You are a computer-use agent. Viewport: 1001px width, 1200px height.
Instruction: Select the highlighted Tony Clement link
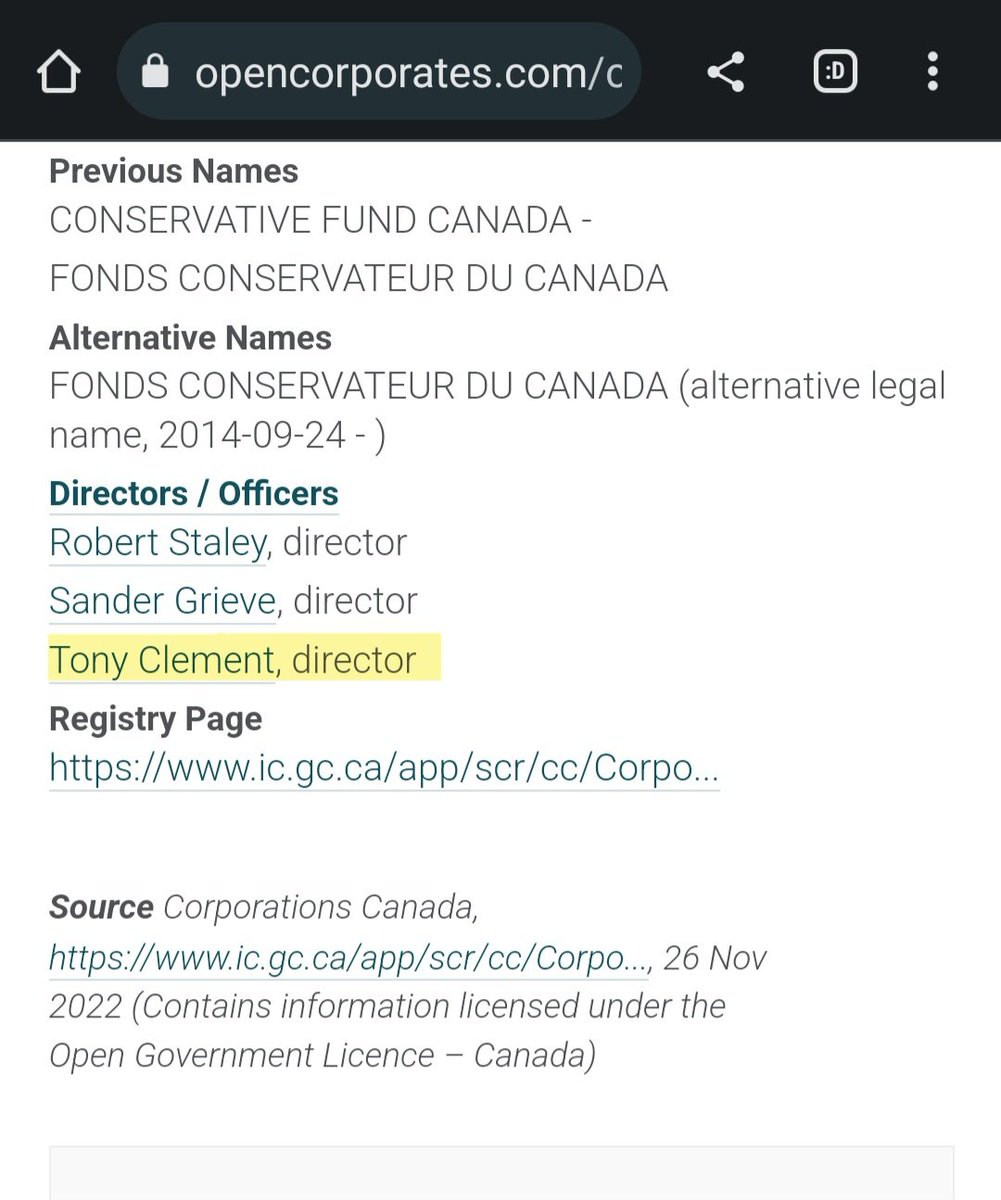click(161, 660)
